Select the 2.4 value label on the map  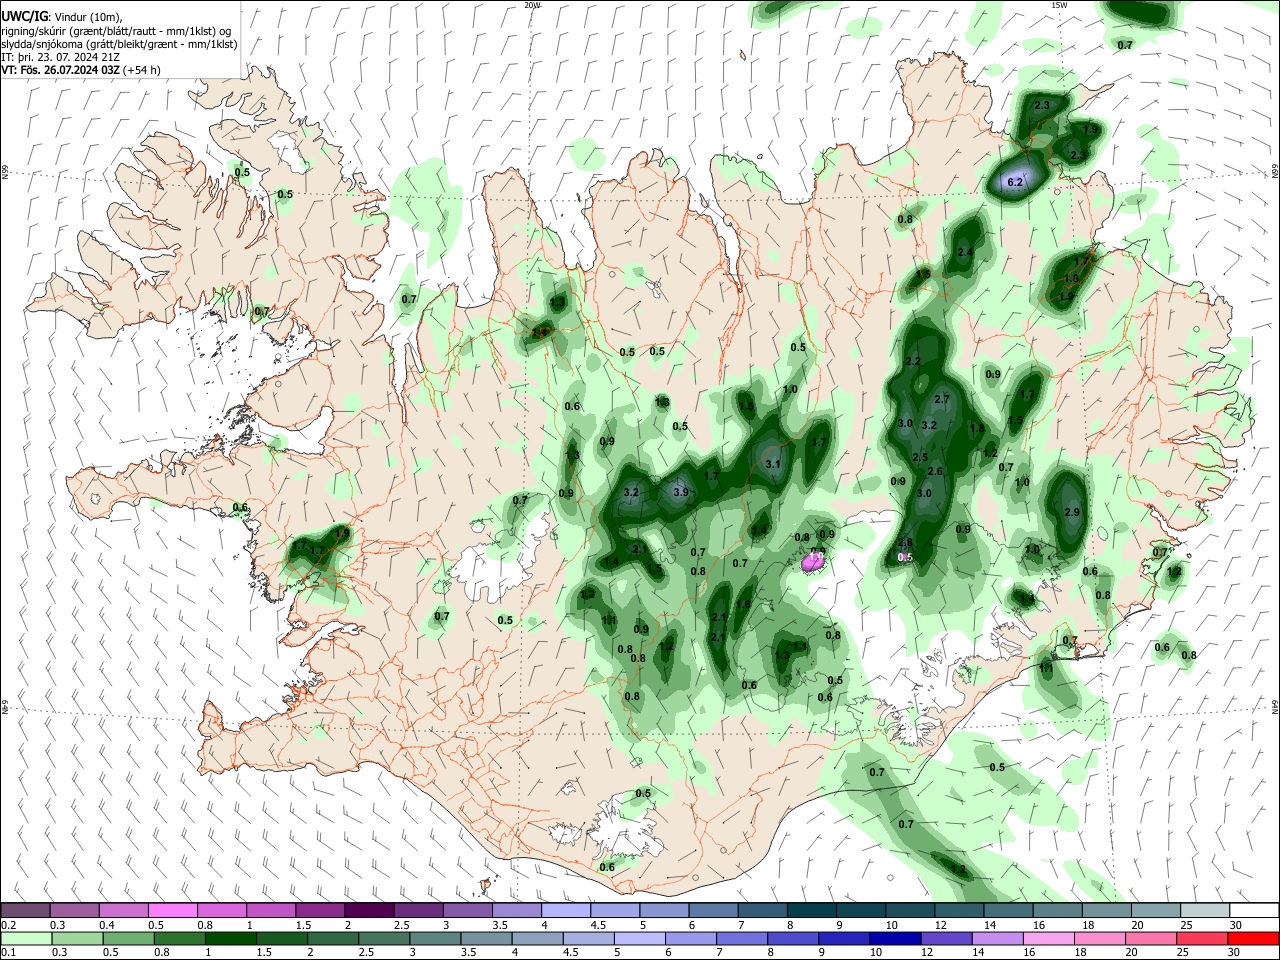click(x=965, y=252)
